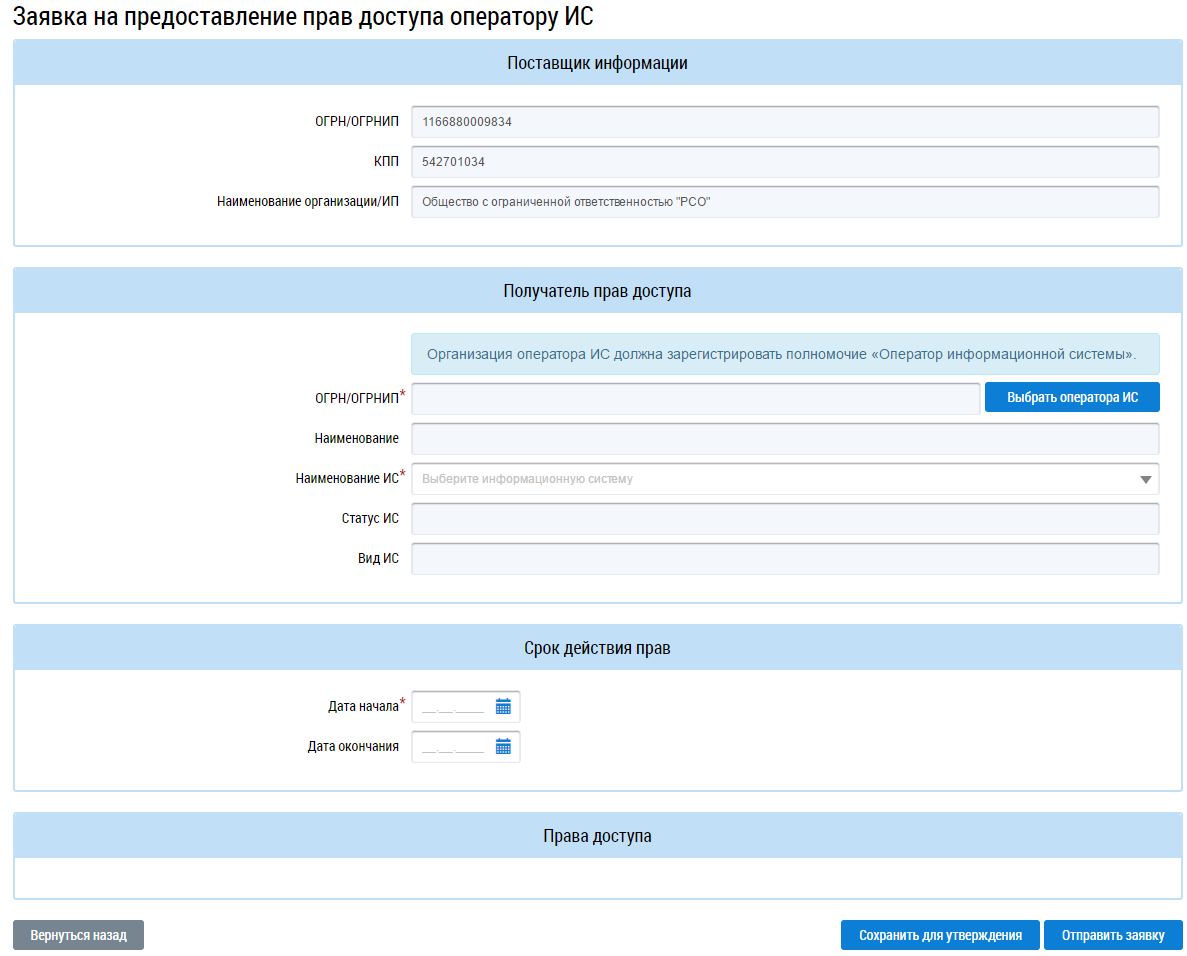The image size is (1187, 956).
Task: Click the recipient Наименование field
Action: tap(785, 439)
